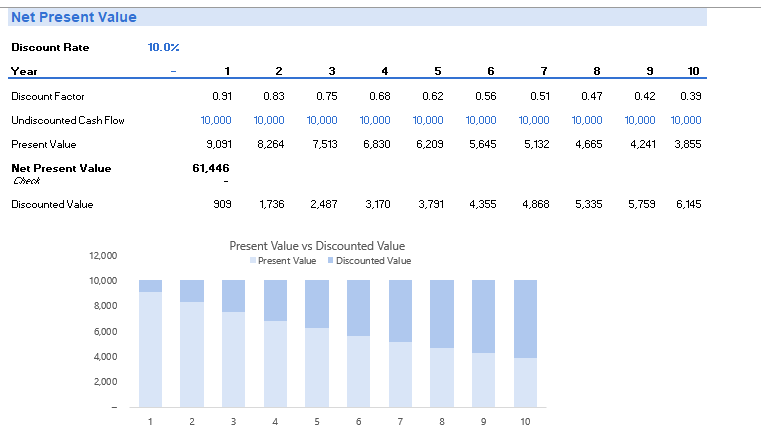Click the chart title Present Value vs Discounted Value
Screen dimensions: 761x435
[x=317, y=245]
